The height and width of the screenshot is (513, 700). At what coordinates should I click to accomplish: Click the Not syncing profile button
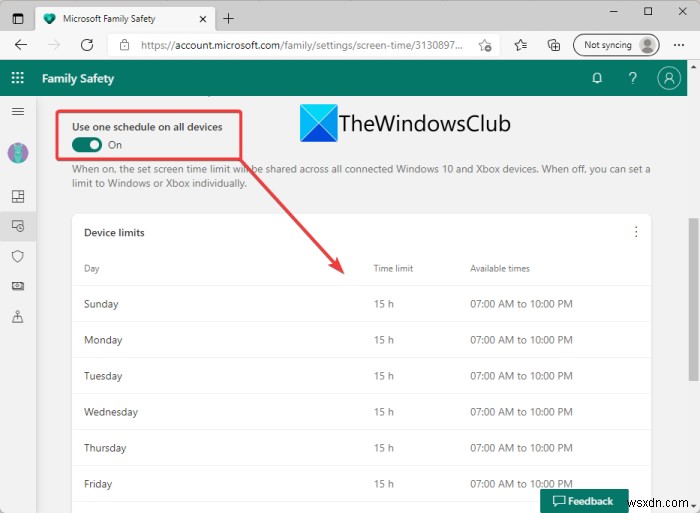pos(616,45)
